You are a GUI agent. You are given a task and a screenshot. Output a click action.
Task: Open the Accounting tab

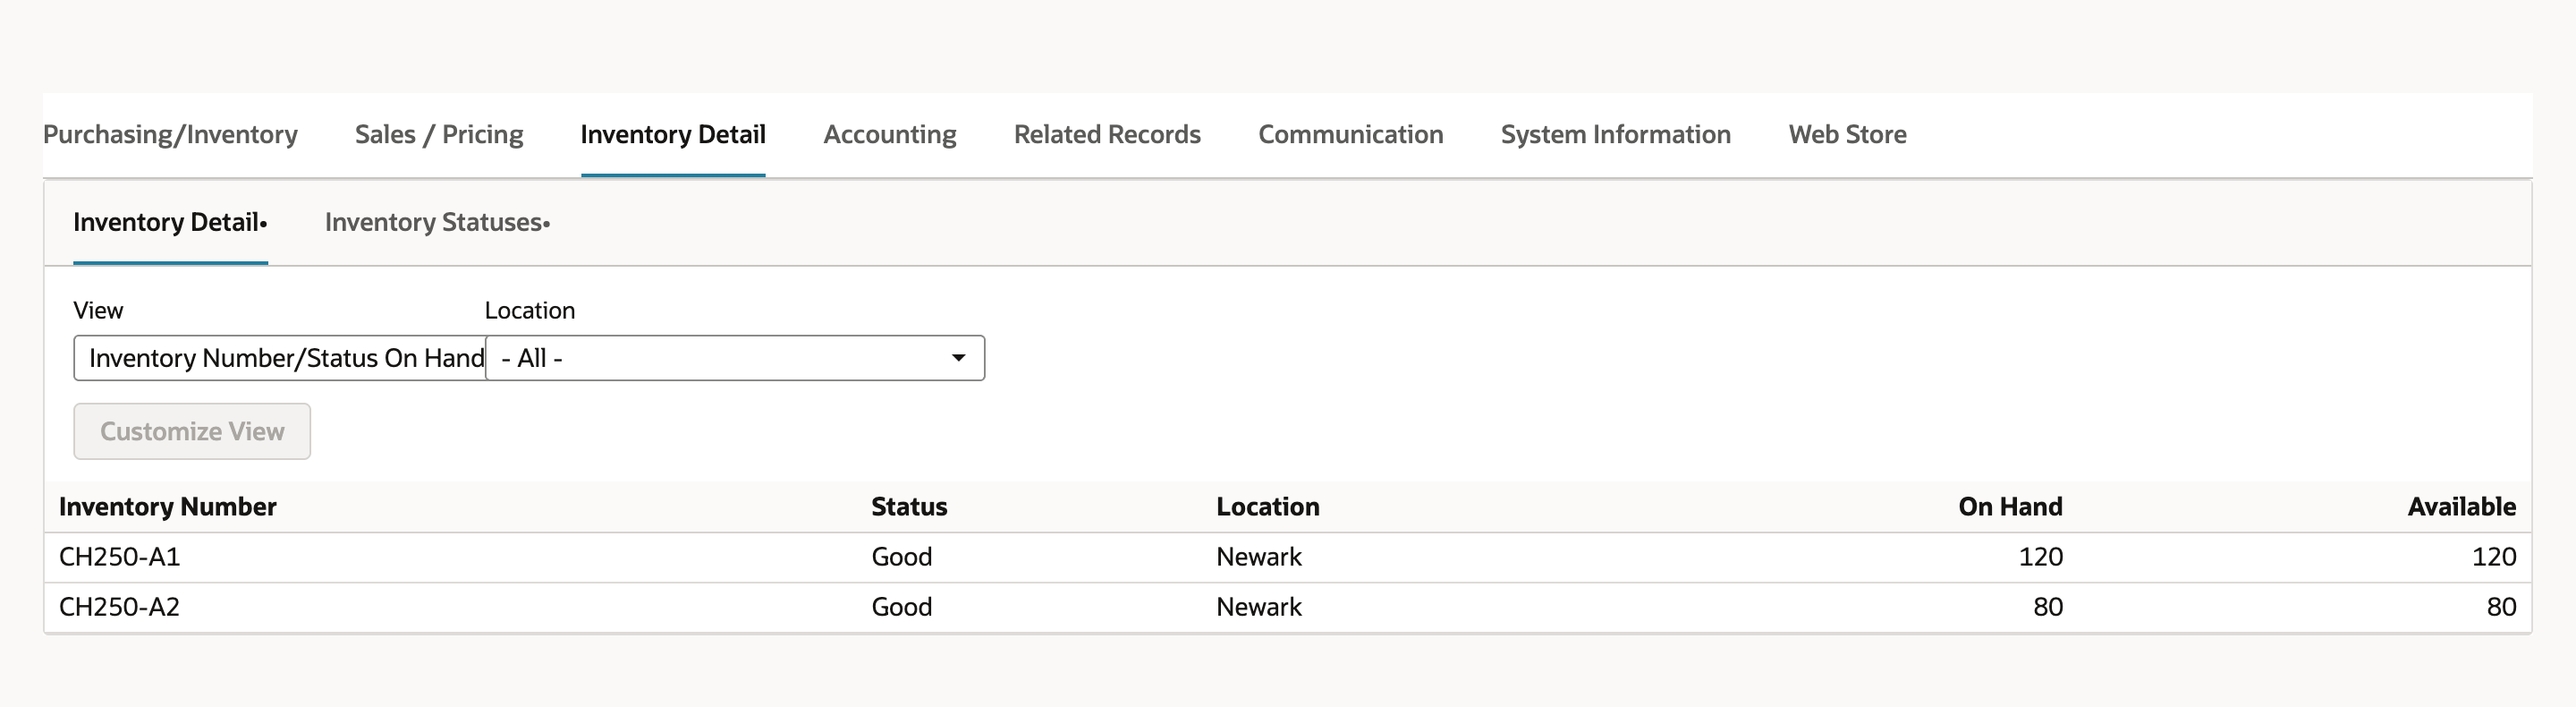tap(890, 134)
